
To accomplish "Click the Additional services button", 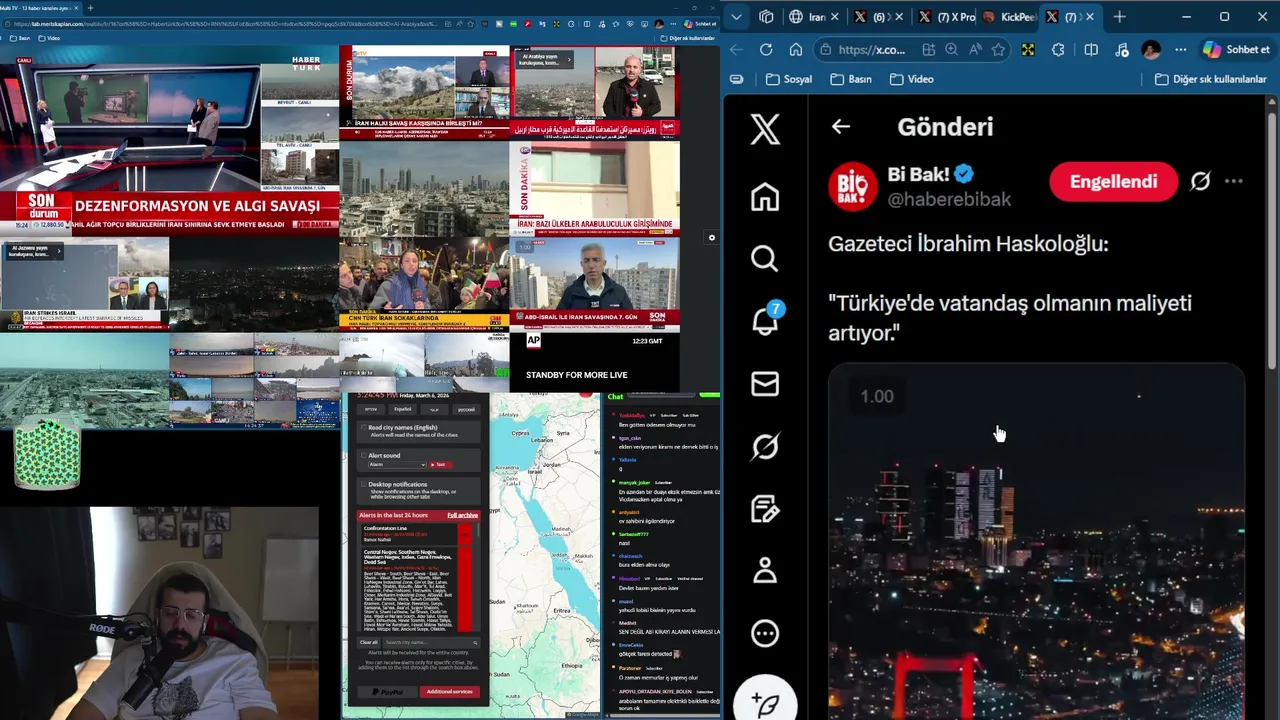I will point(449,692).
